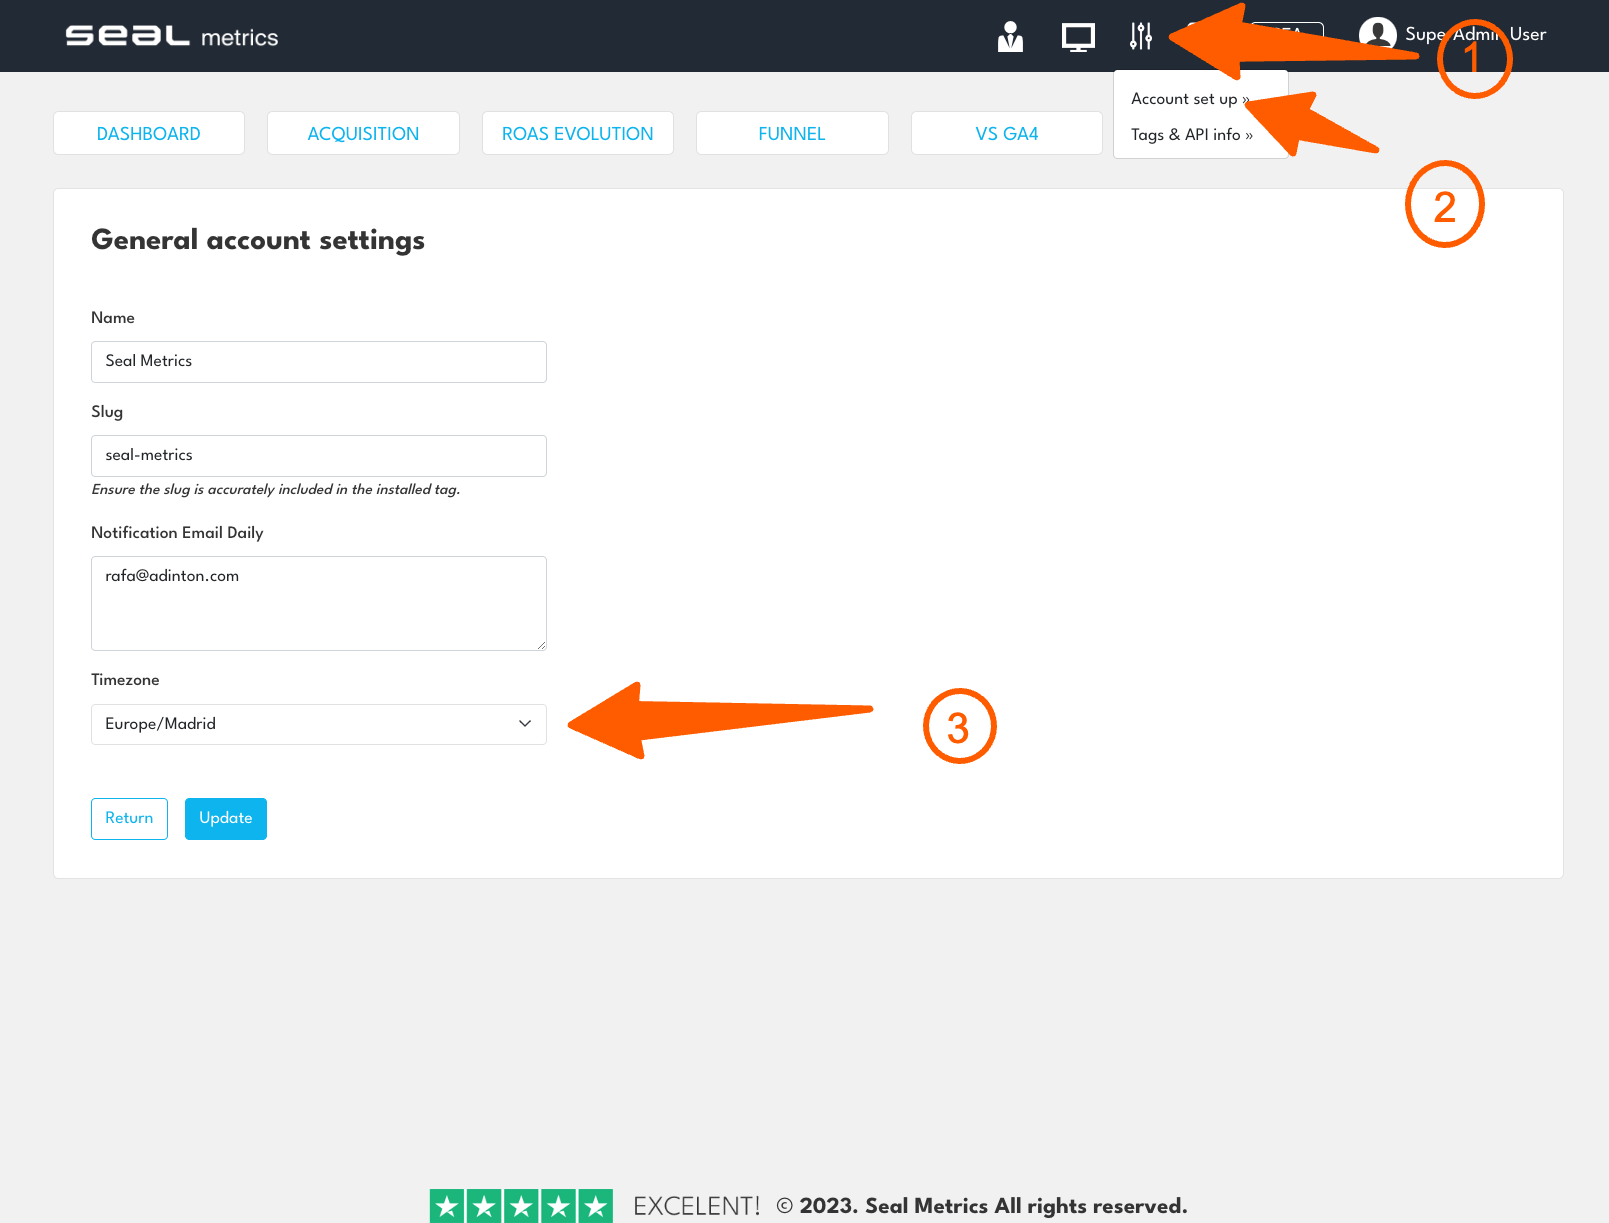Open the Funnel tab
This screenshot has width=1609, height=1223.
(792, 134)
